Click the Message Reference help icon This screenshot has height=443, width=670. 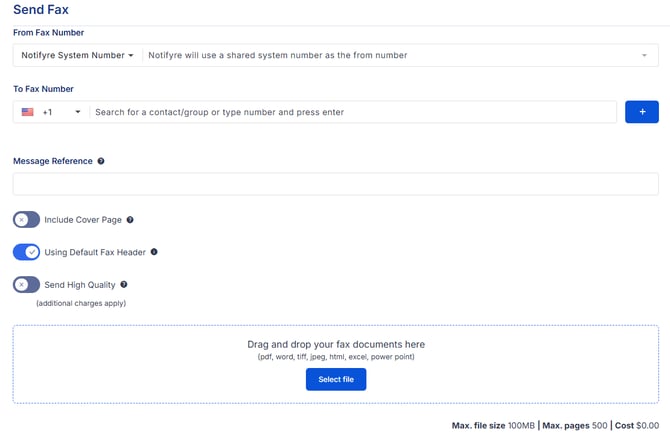point(101,161)
